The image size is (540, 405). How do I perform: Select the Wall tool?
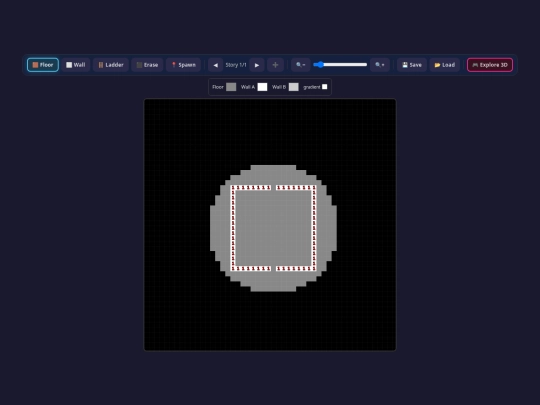[76, 65]
